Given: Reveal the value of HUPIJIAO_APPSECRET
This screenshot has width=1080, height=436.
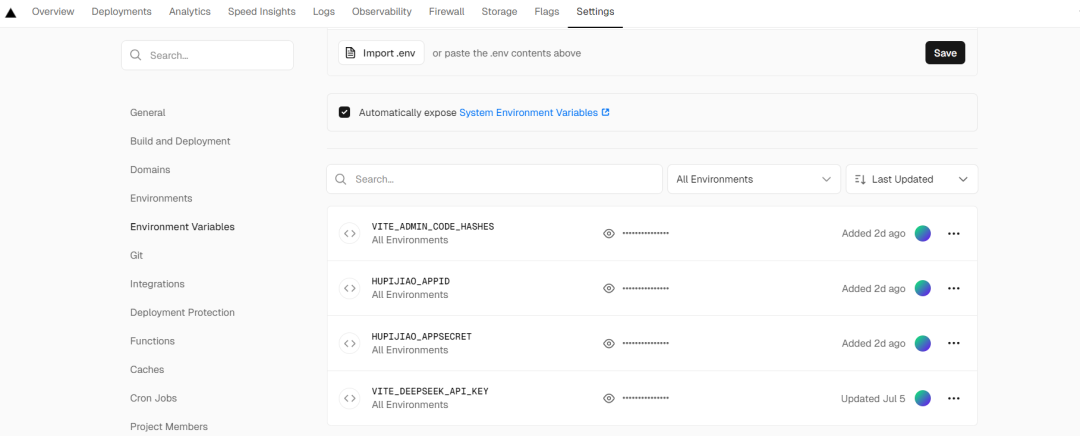Looking at the screenshot, I should pyautogui.click(x=609, y=343).
